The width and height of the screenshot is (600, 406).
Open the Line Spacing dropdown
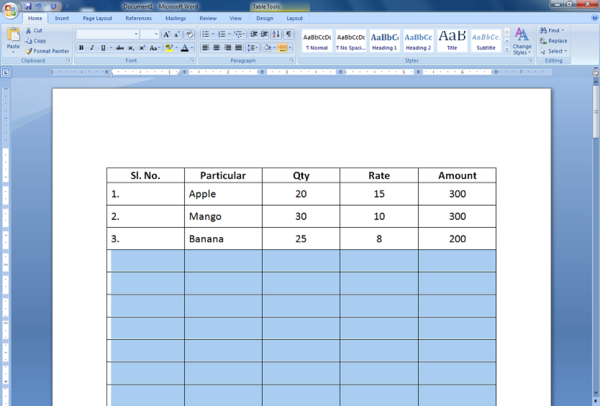pyautogui.click(x=252, y=48)
